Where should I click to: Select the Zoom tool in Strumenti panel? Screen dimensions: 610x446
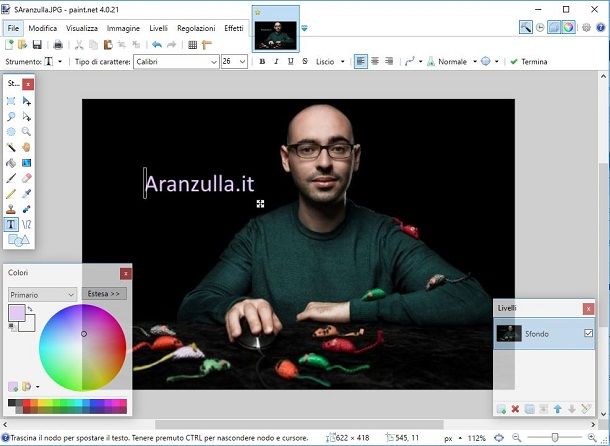(26, 132)
